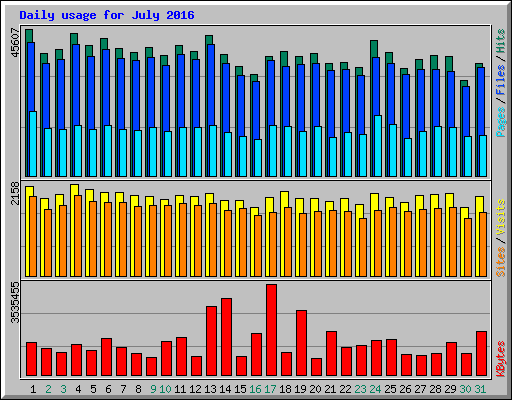The height and width of the screenshot is (400, 512).
Task: Click the cyan Pages bar for day 16
Action: [x=258, y=158]
